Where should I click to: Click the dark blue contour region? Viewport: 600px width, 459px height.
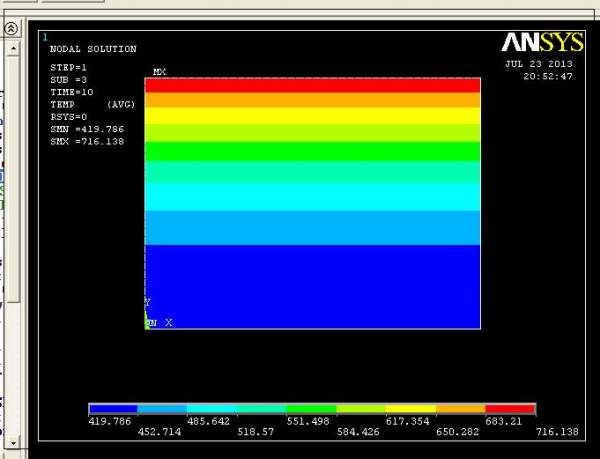click(313, 286)
